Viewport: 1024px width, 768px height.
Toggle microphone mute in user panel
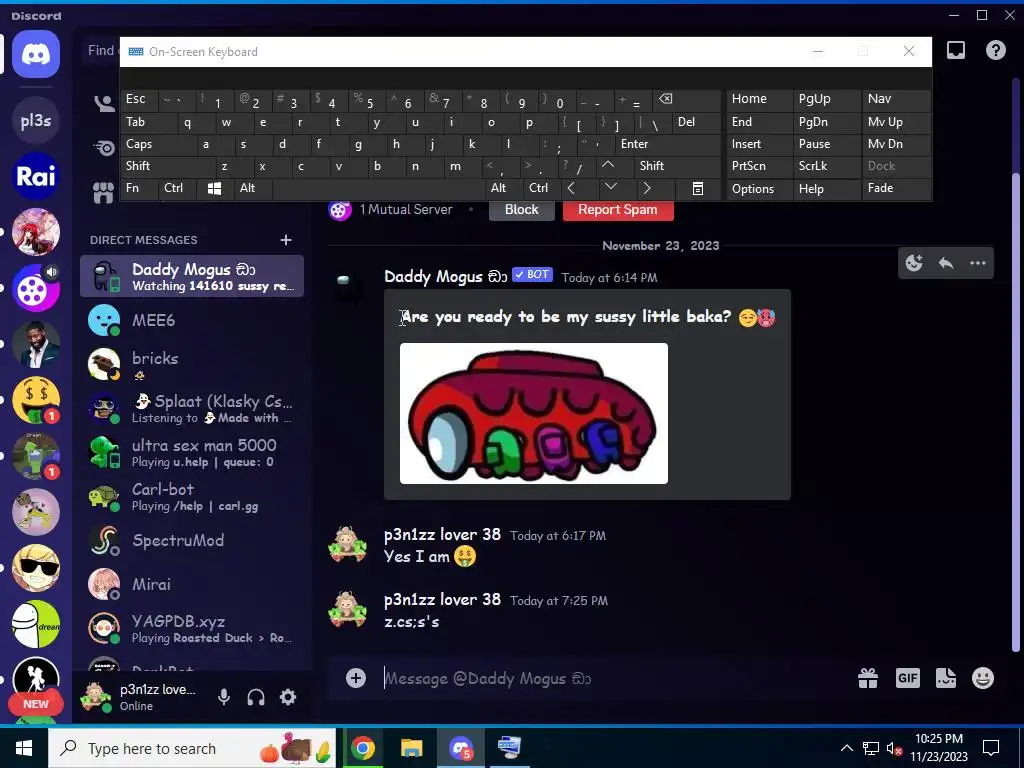[x=224, y=697]
